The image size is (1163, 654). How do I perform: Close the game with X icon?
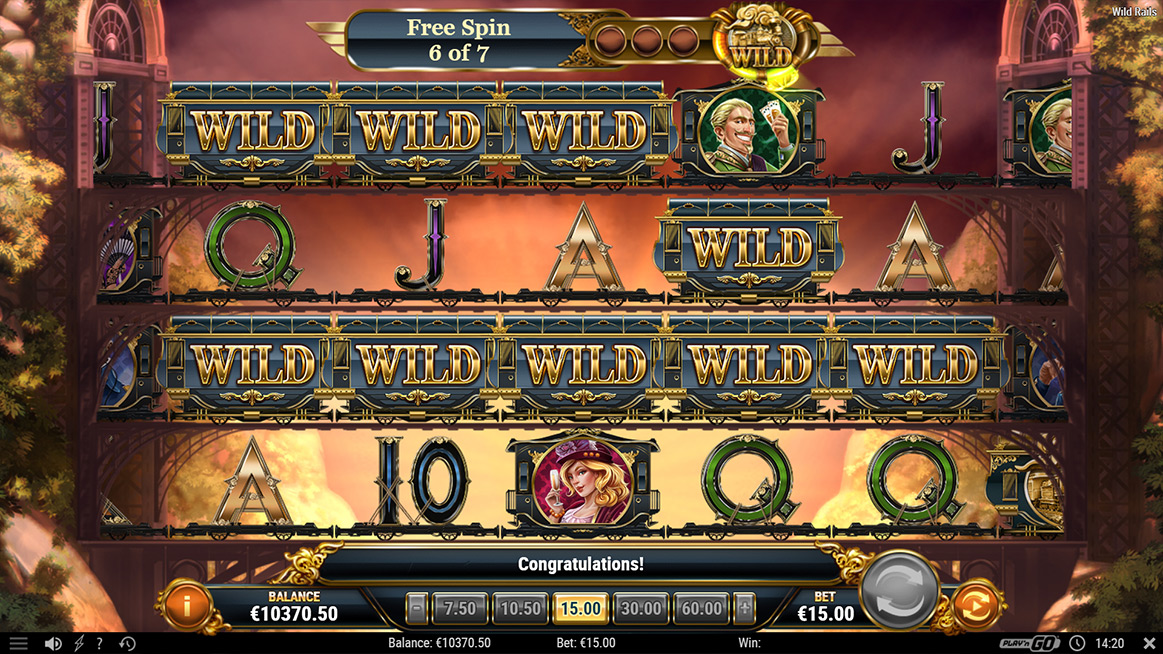coord(1149,644)
